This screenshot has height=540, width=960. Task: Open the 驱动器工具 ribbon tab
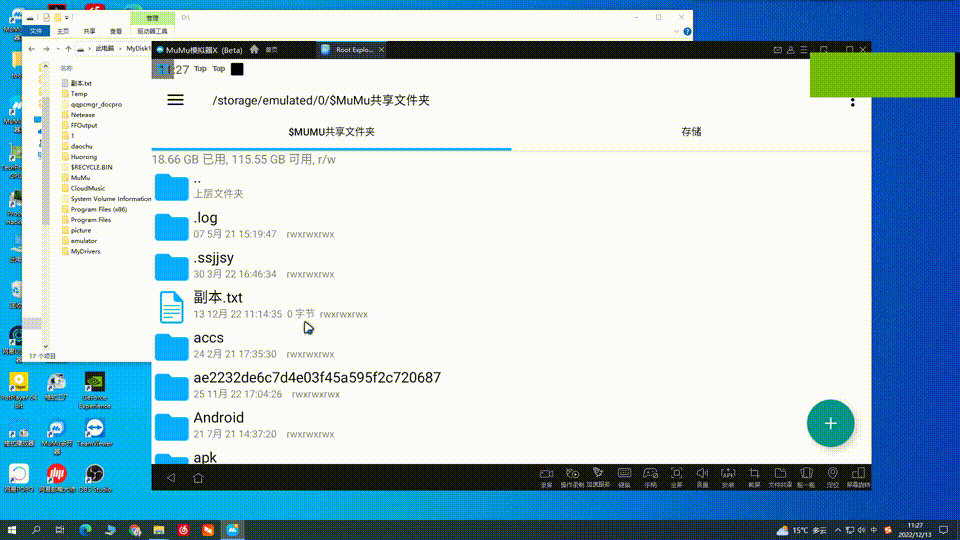tap(152, 31)
